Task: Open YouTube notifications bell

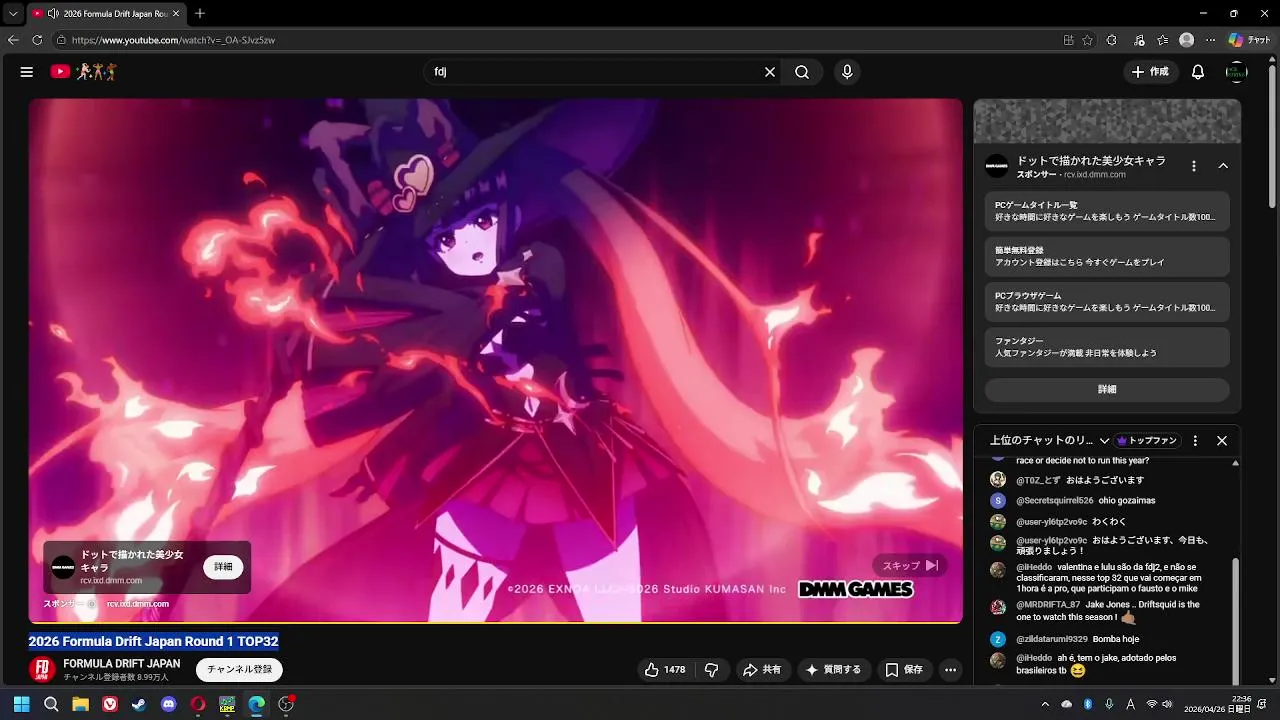Action: coord(1198,72)
